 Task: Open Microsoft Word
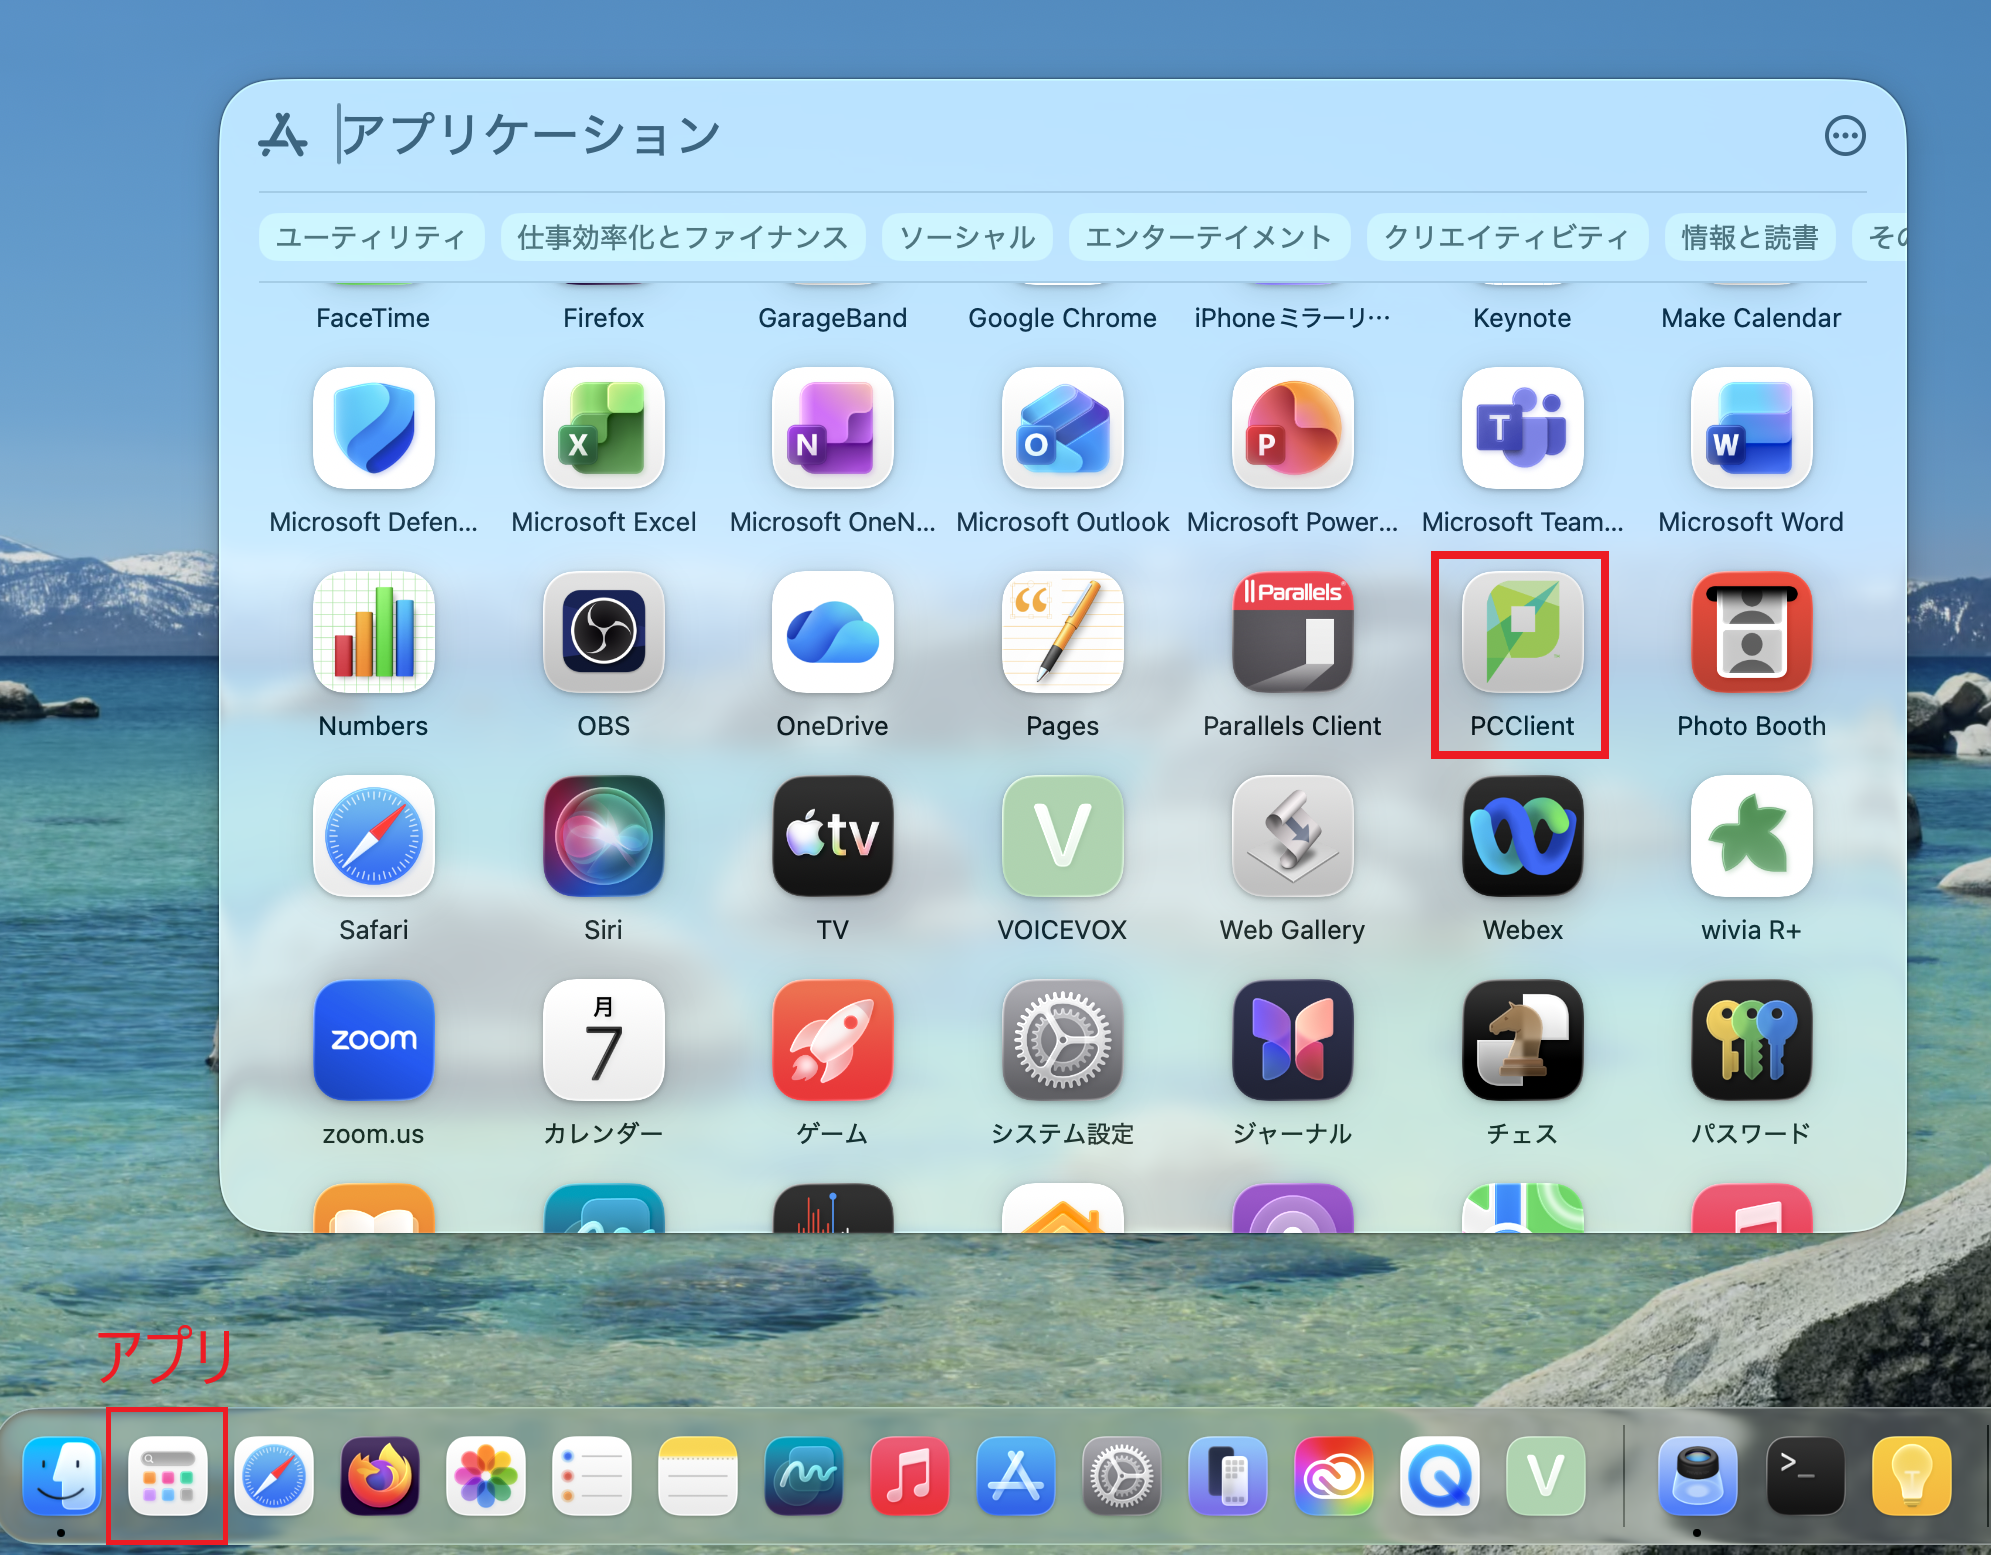[x=1751, y=428]
